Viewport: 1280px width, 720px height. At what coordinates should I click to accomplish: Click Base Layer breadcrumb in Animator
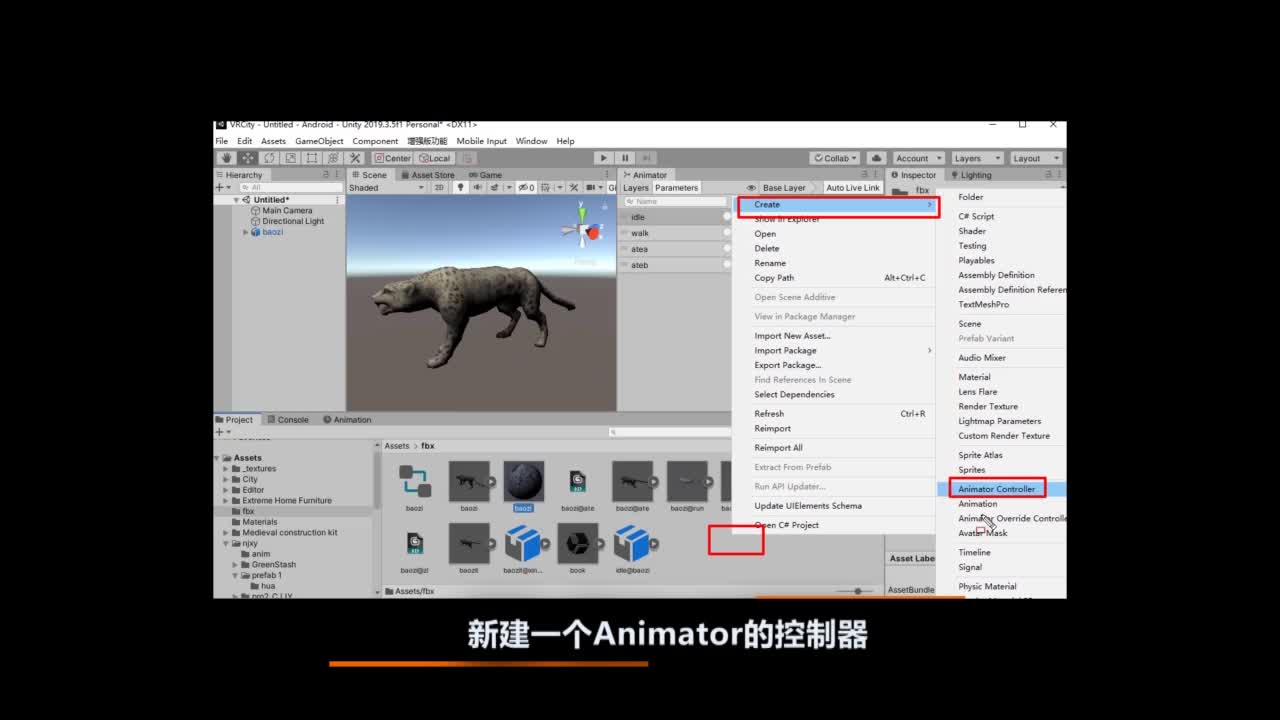(784, 187)
